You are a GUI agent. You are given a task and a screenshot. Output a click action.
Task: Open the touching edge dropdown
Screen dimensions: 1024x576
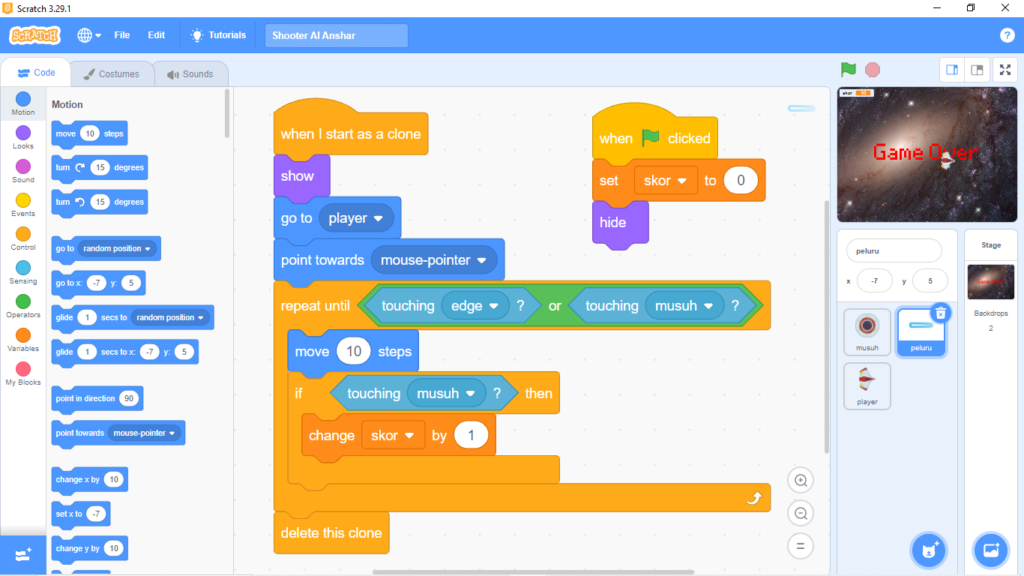(x=475, y=306)
